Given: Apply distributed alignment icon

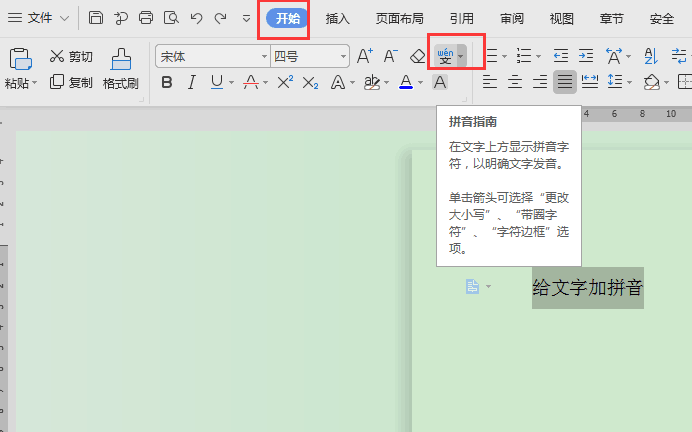Looking at the screenshot, I should click(590, 82).
